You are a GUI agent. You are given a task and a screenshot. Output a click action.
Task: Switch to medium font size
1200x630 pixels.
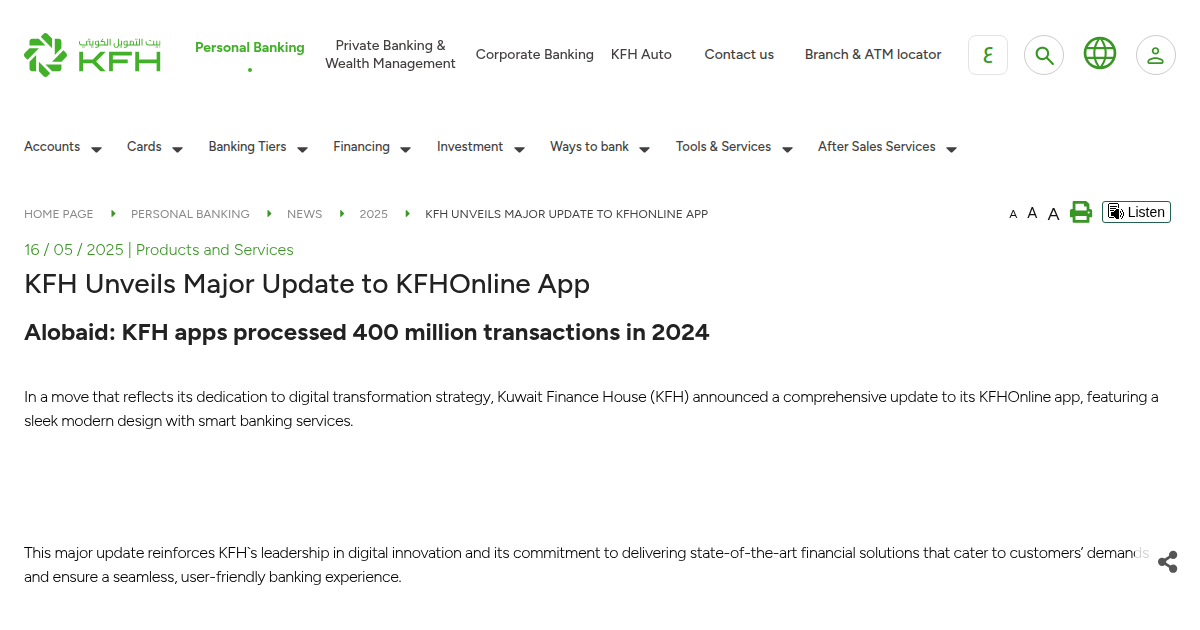[x=1032, y=212]
